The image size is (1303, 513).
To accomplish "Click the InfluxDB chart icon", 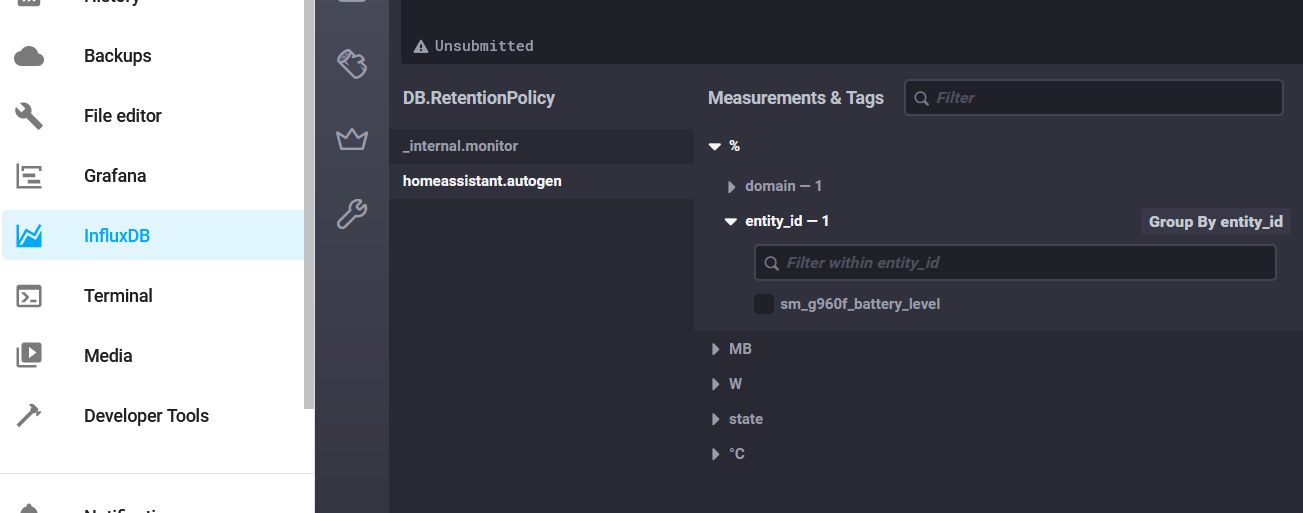I will point(29,236).
